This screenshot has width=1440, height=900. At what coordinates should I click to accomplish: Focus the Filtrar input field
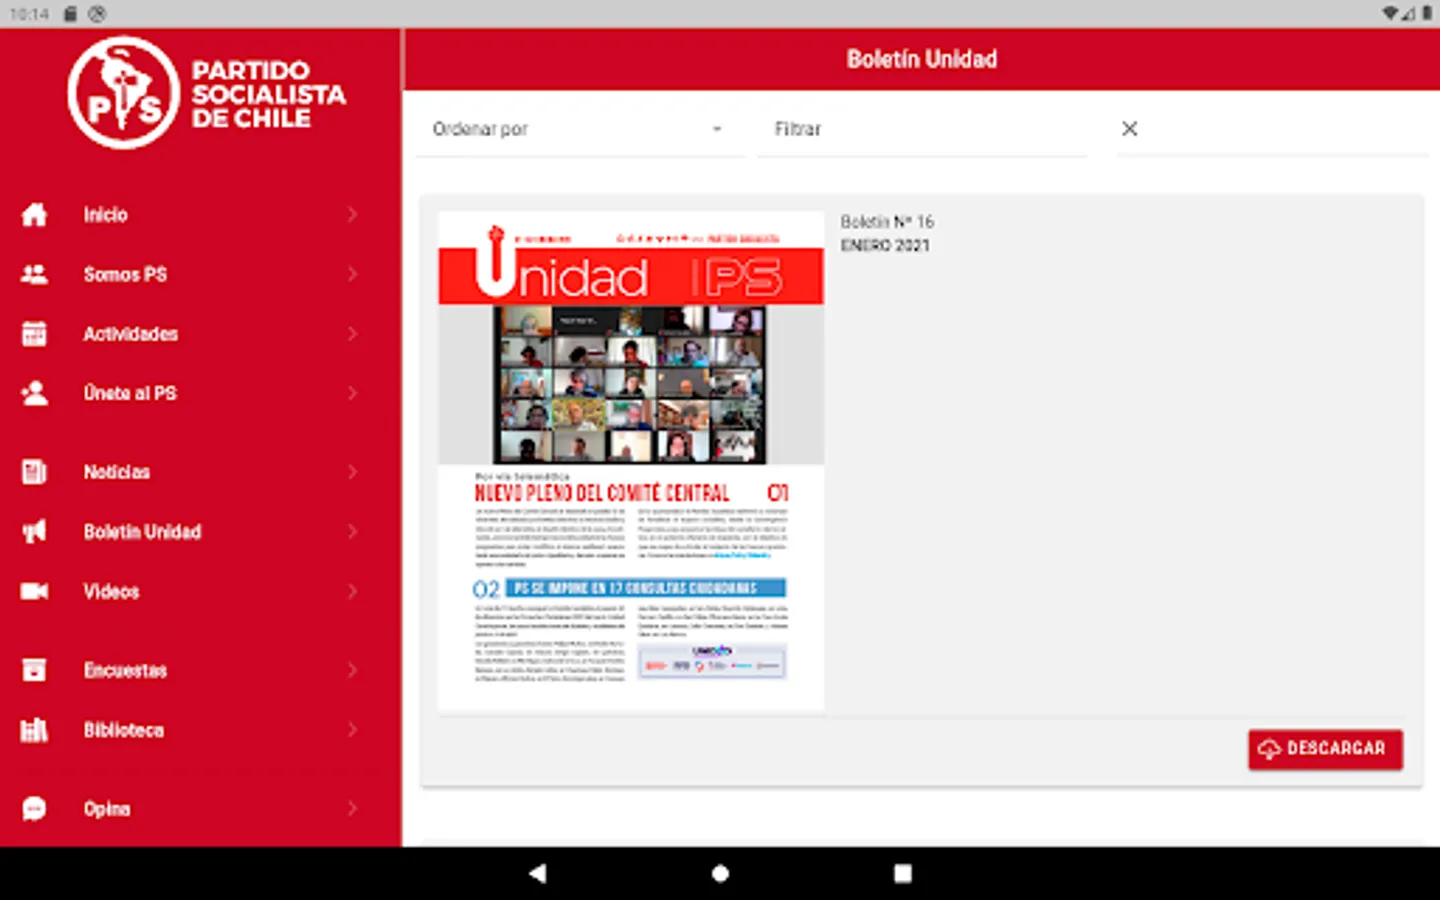click(922, 129)
